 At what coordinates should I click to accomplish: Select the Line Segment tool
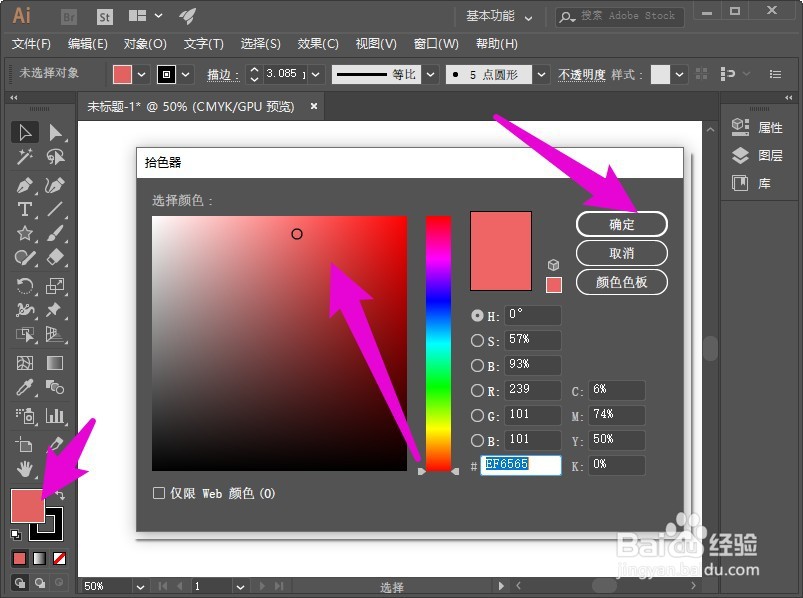pyautogui.click(x=55, y=209)
